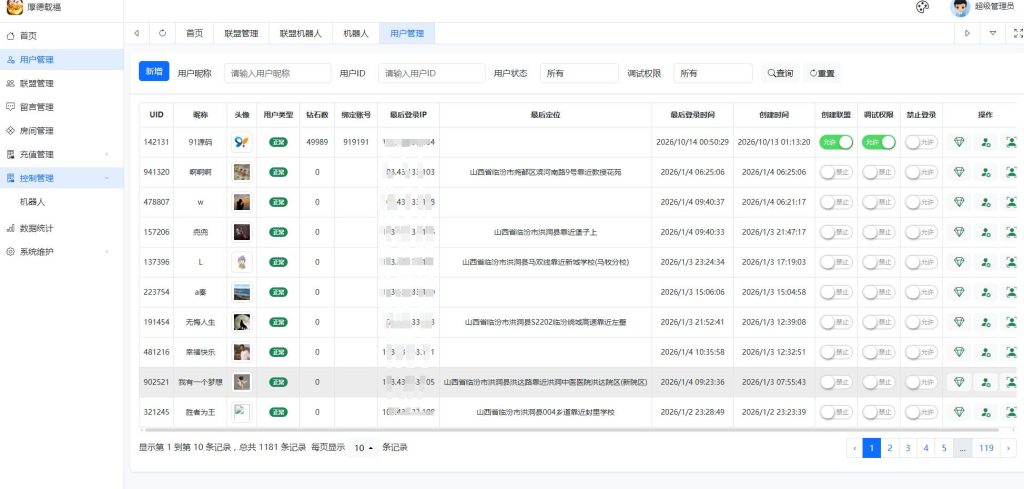This screenshot has height=489, width=1024.
Task: Go to last page 119
Action: pos(986,448)
